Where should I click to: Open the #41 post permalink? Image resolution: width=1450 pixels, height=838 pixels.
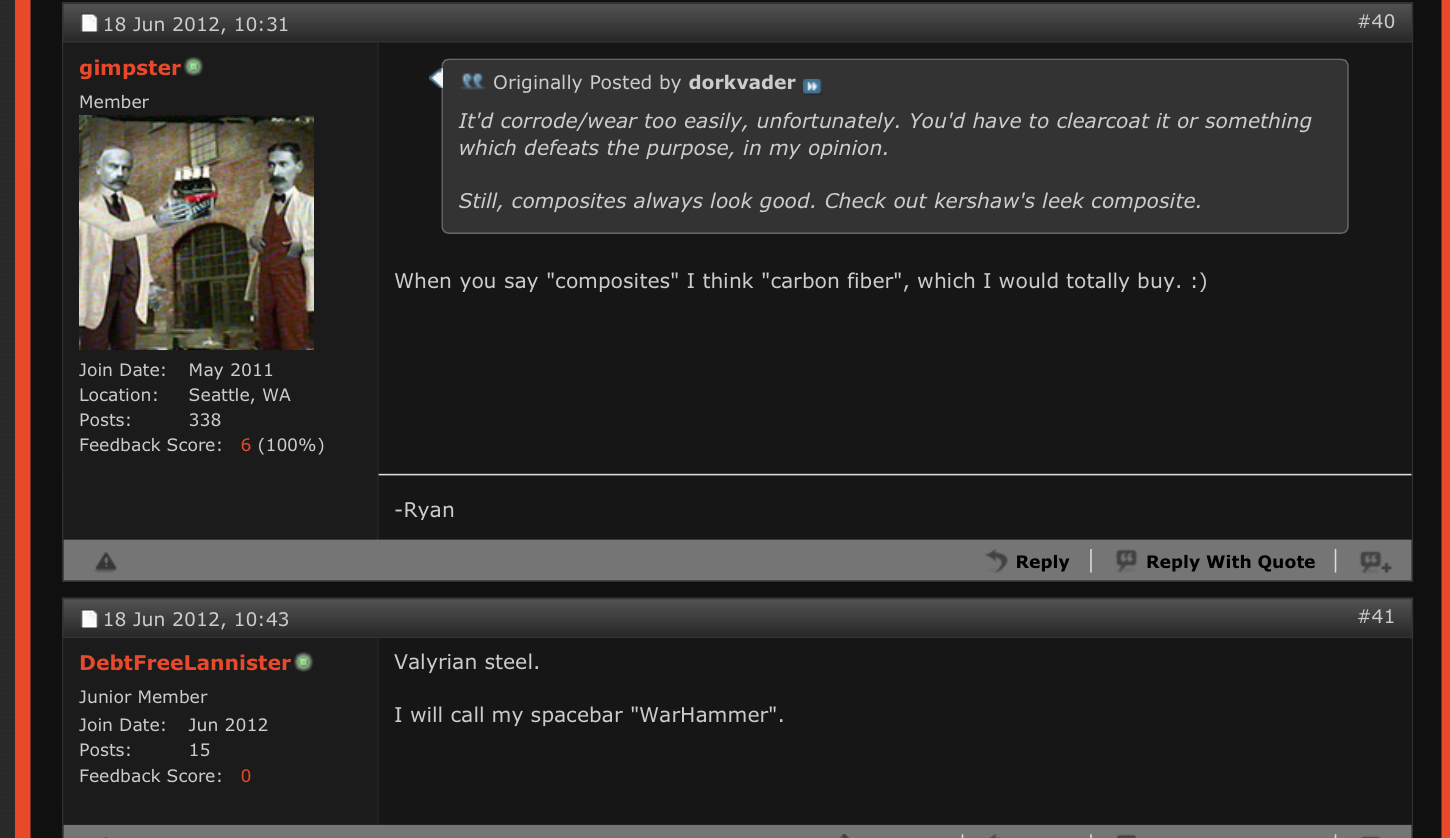1376,616
